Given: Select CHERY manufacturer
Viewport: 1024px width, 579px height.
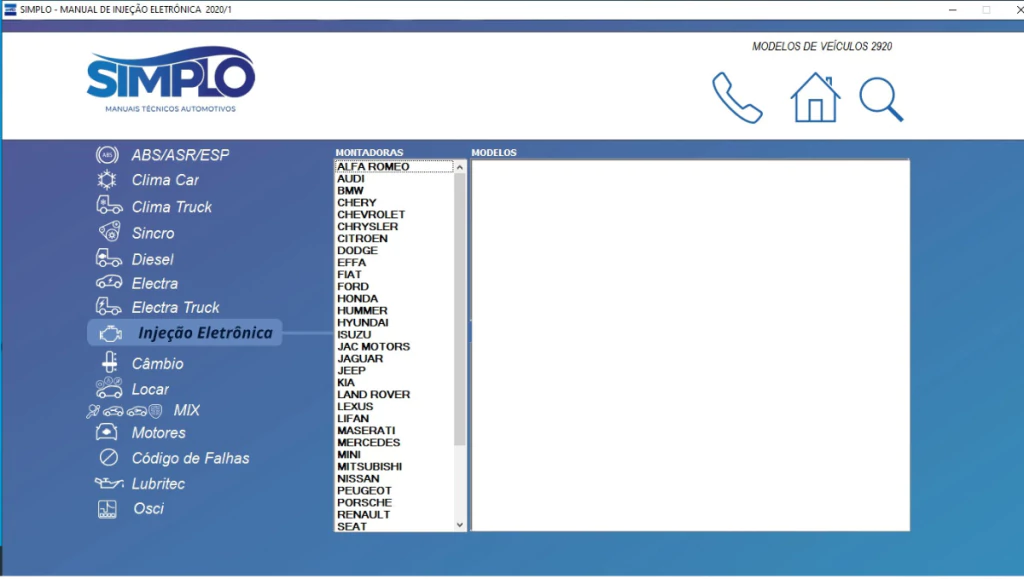Looking at the screenshot, I should click(394, 202).
